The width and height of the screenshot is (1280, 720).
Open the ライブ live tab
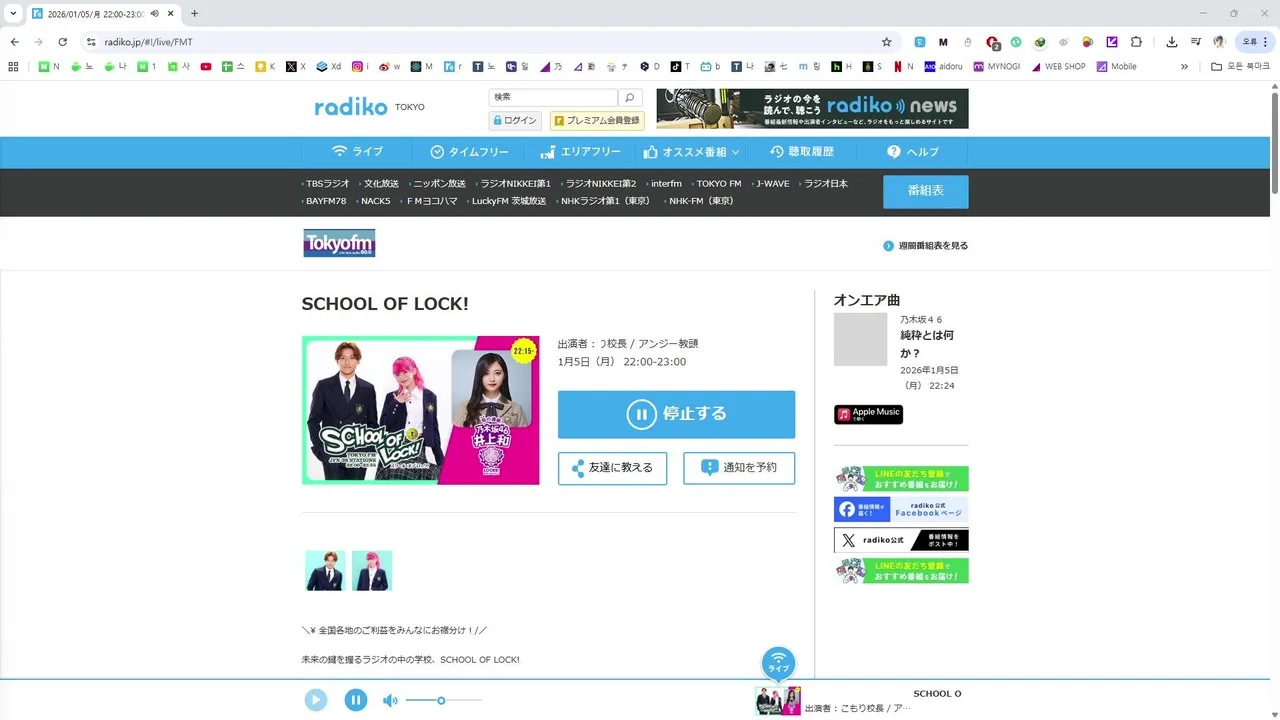(x=357, y=152)
